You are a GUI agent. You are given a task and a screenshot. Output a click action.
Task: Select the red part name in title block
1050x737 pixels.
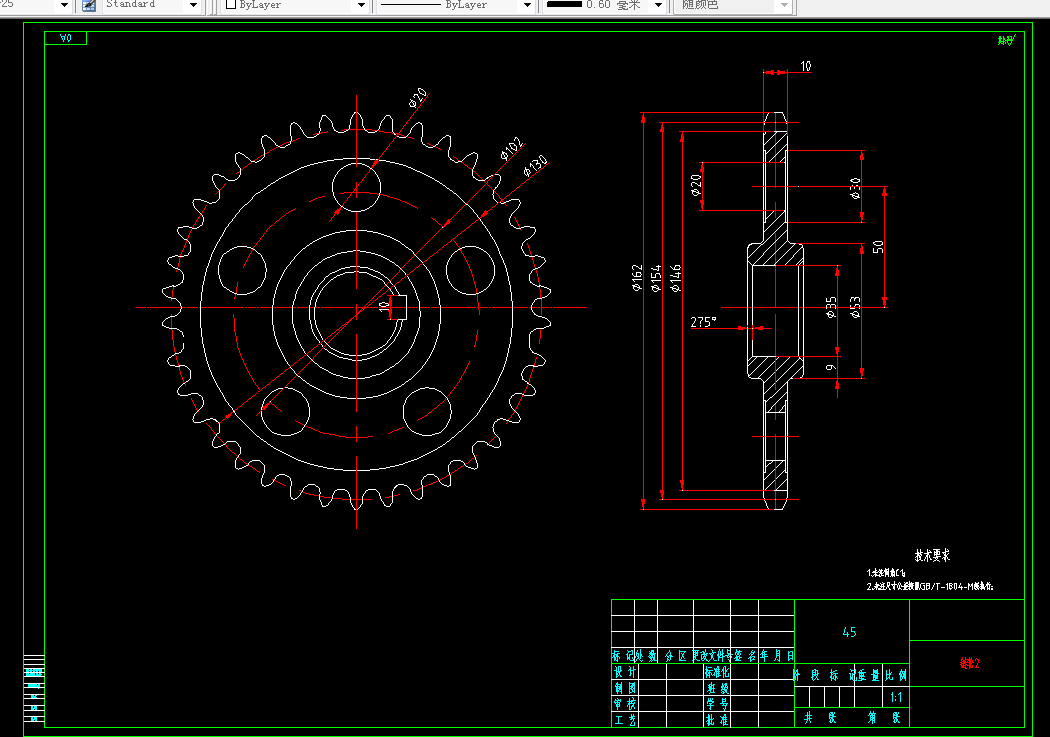969,663
